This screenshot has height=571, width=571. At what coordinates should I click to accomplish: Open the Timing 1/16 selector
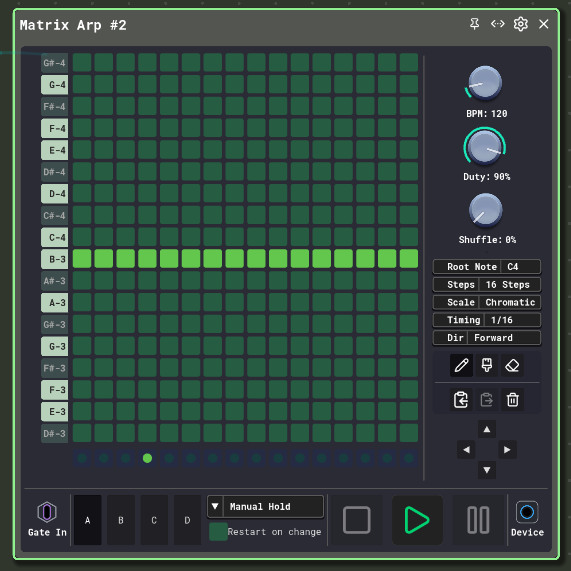click(487, 320)
